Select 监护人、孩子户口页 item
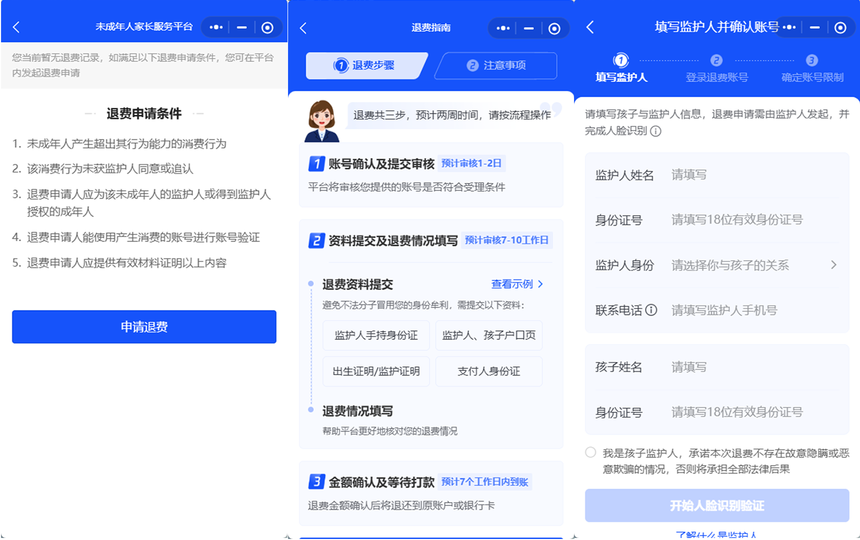 (489, 335)
